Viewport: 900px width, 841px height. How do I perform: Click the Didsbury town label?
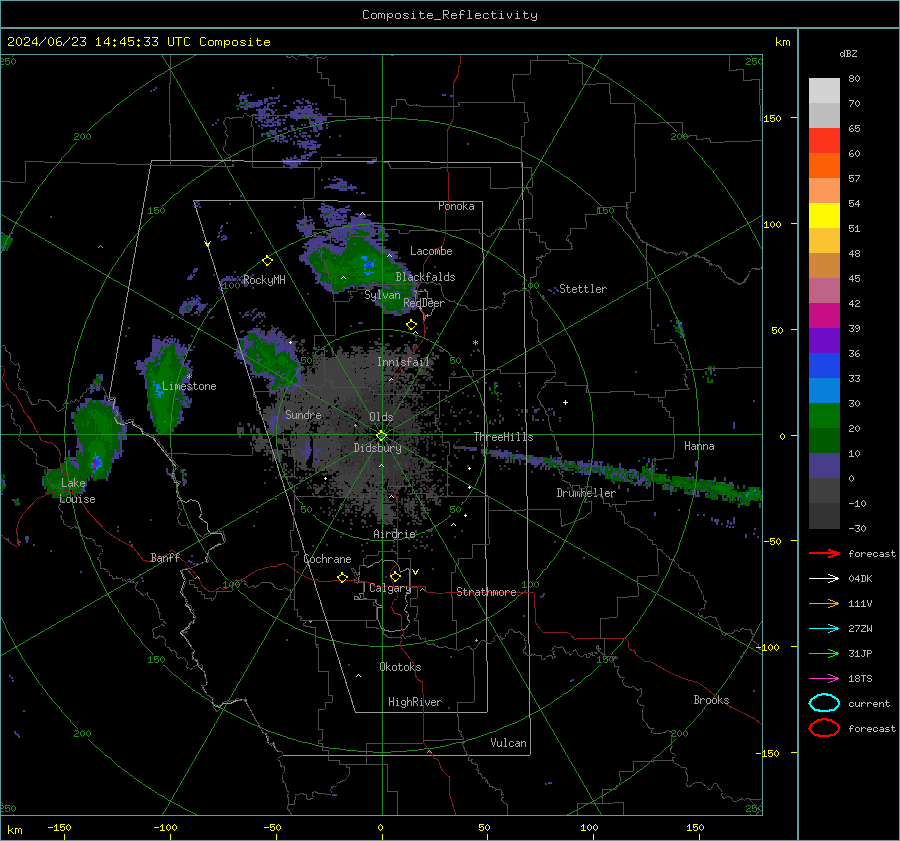pyautogui.click(x=377, y=448)
